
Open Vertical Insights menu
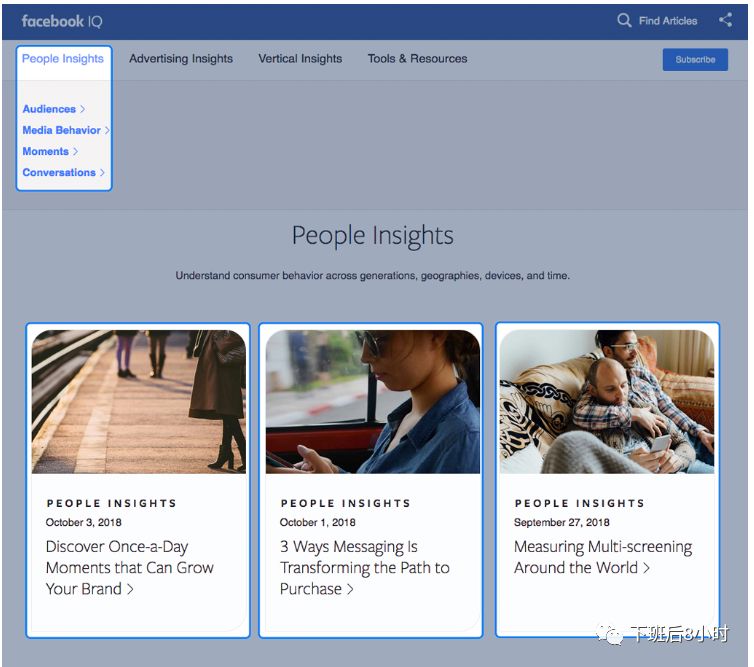[x=300, y=59]
